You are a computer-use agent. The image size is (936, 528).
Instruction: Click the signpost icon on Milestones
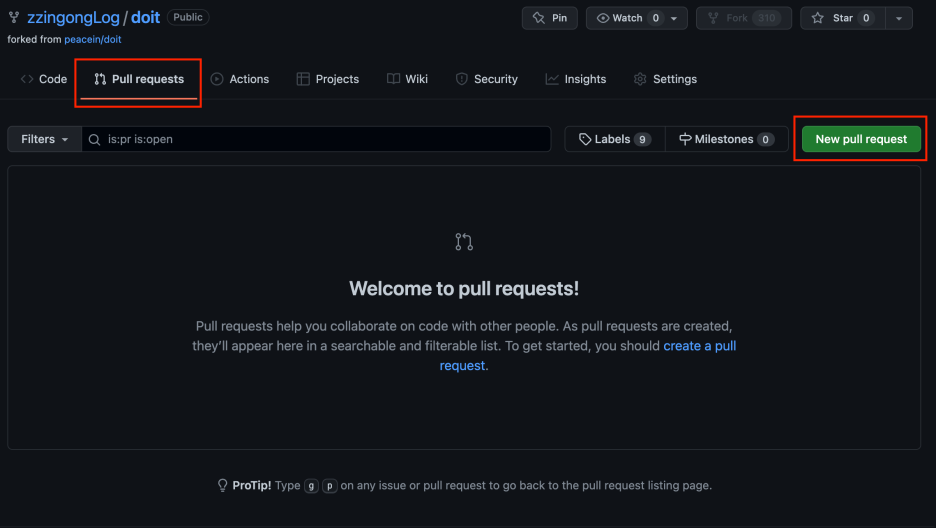click(x=685, y=139)
